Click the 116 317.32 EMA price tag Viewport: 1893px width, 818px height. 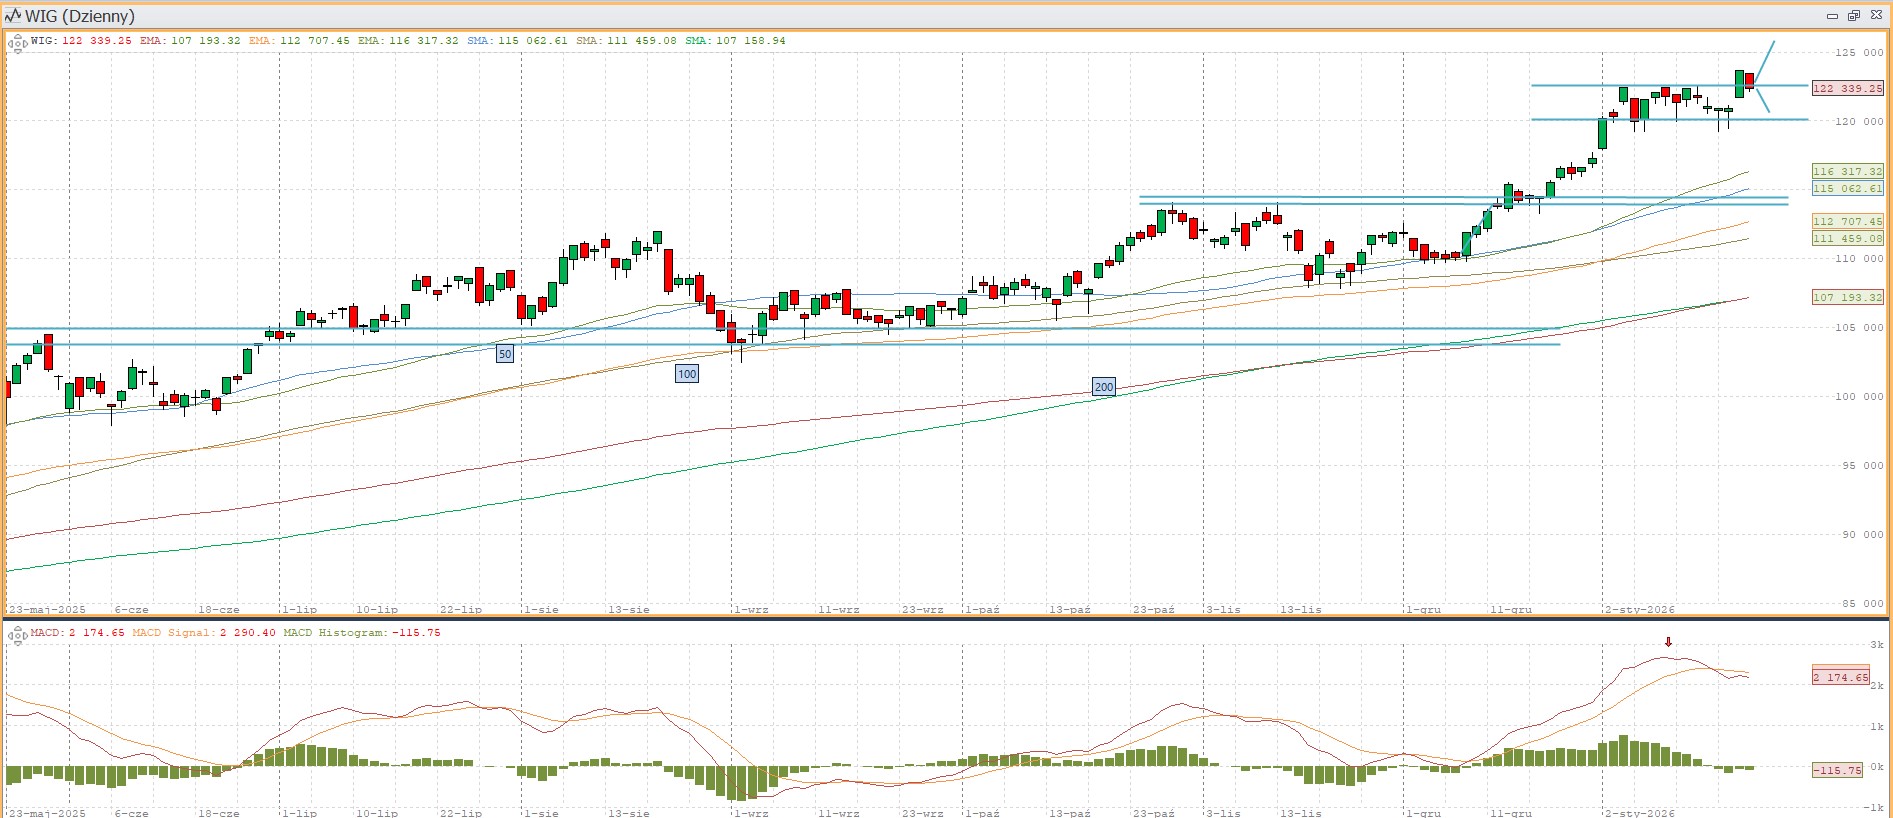pyautogui.click(x=1847, y=171)
